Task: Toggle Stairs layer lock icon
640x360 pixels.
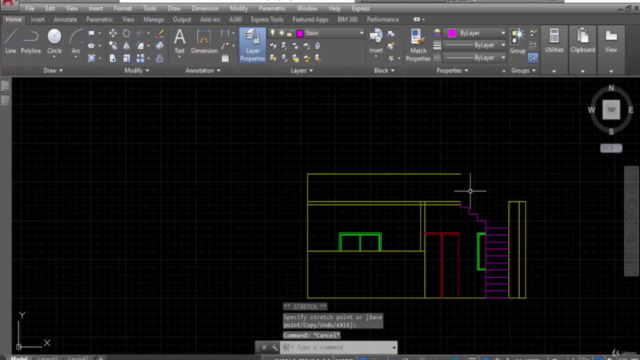Action: click(x=290, y=33)
